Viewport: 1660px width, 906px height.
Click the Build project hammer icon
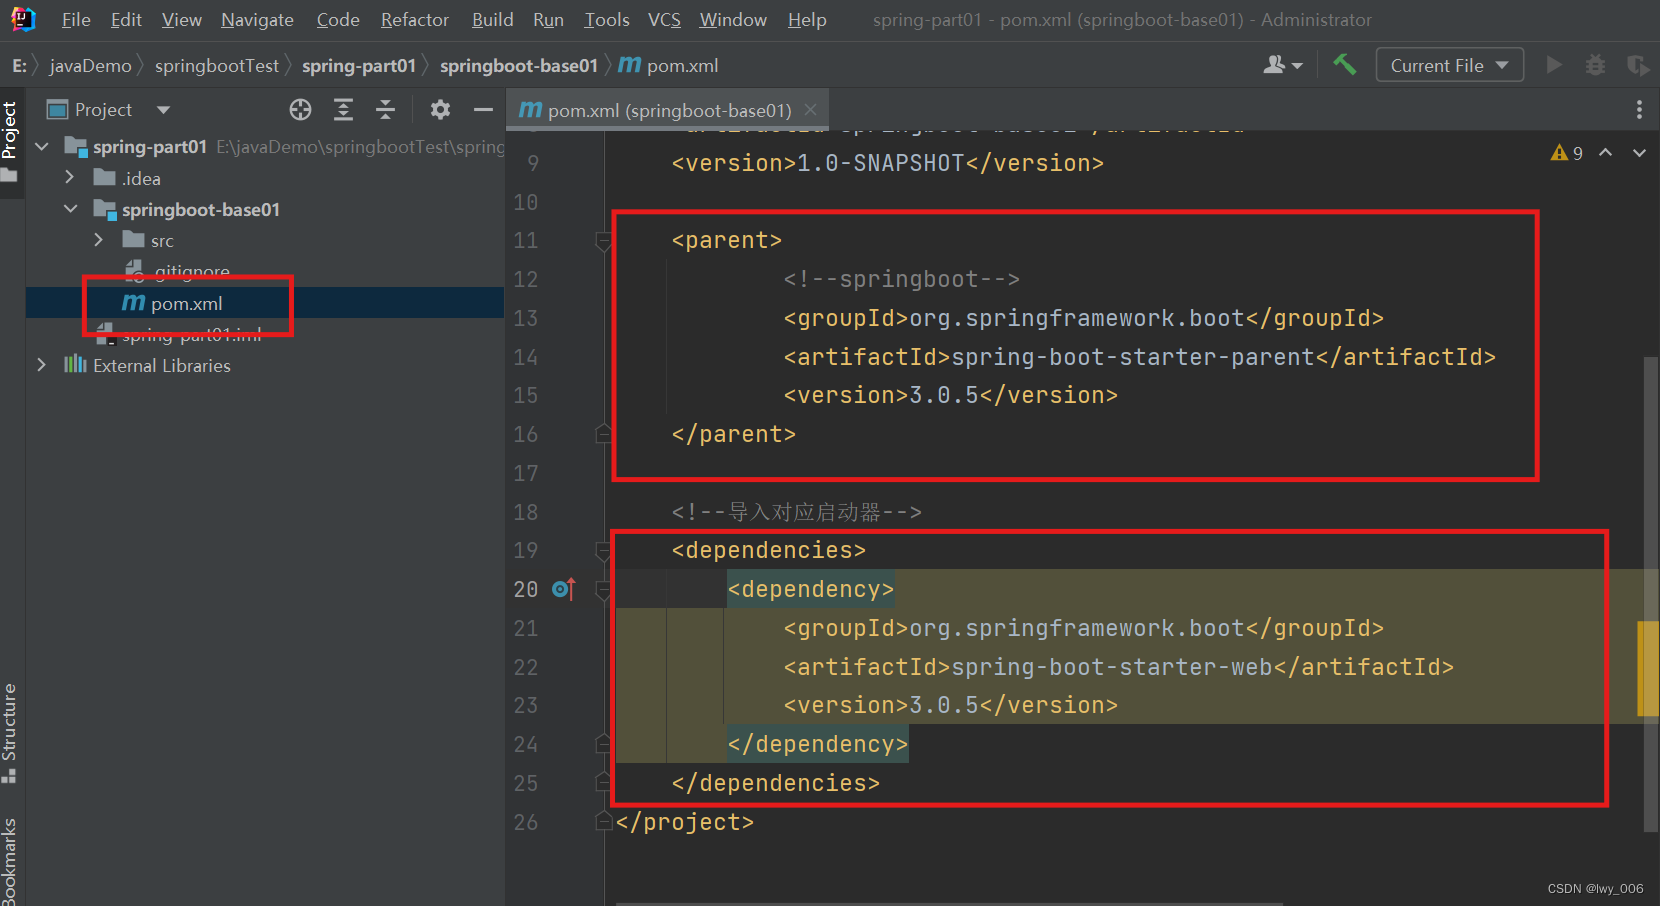click(1345, 65)
